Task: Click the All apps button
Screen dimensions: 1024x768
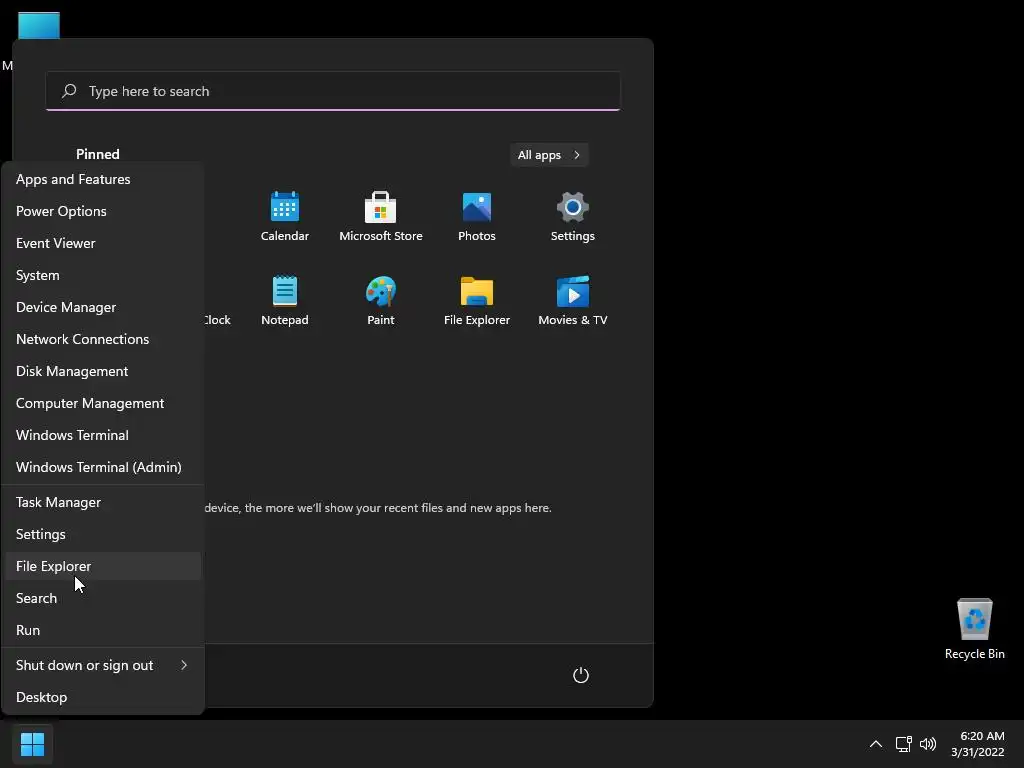Action: [549, 155]
